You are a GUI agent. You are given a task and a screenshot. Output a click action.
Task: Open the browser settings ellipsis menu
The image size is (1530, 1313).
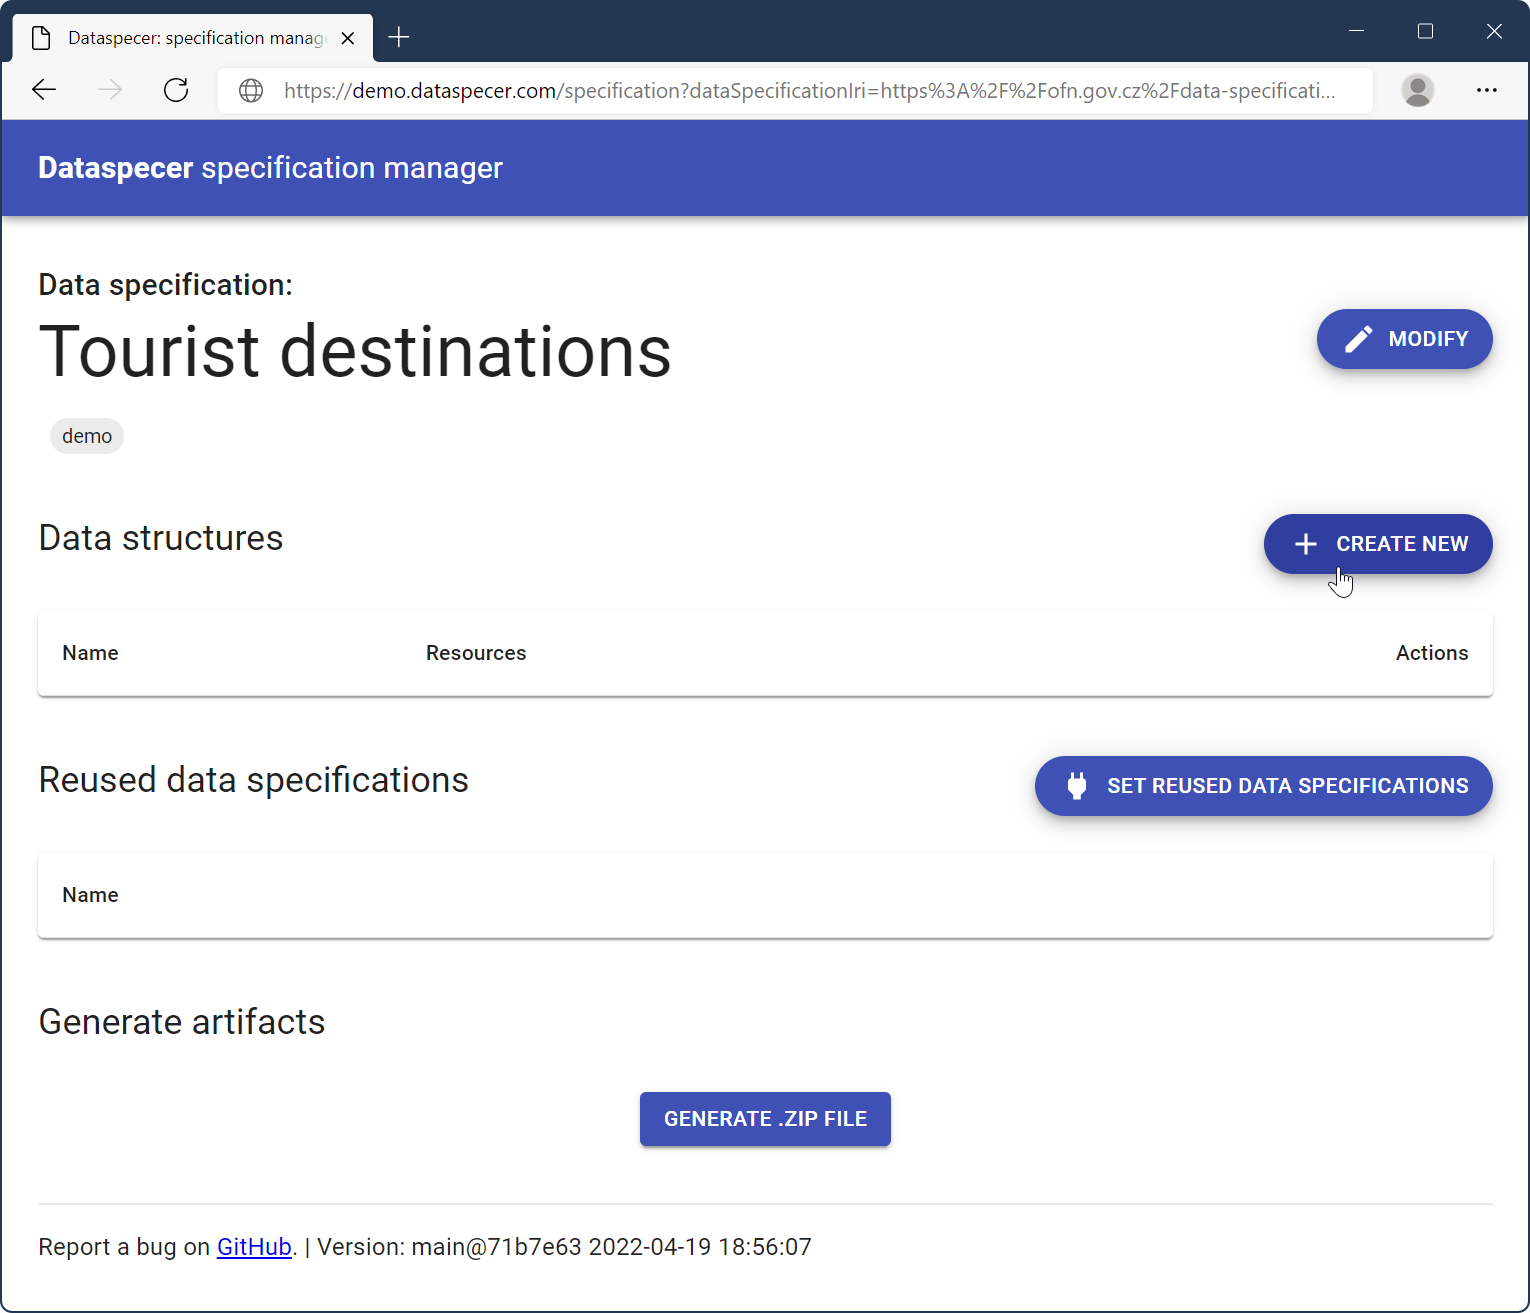1486,90
